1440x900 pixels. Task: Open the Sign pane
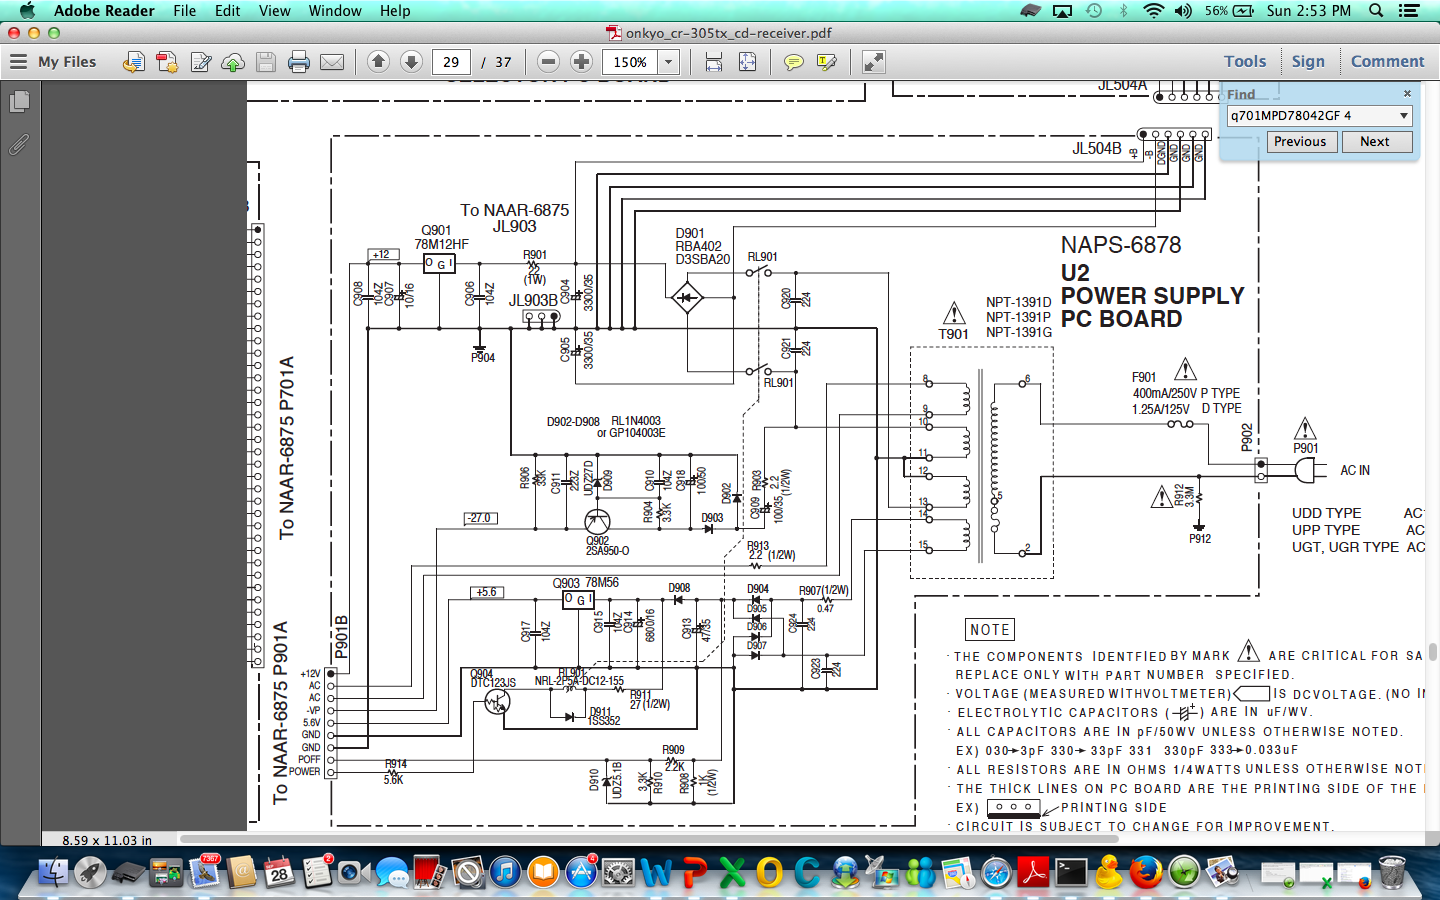click(1308, 62)
